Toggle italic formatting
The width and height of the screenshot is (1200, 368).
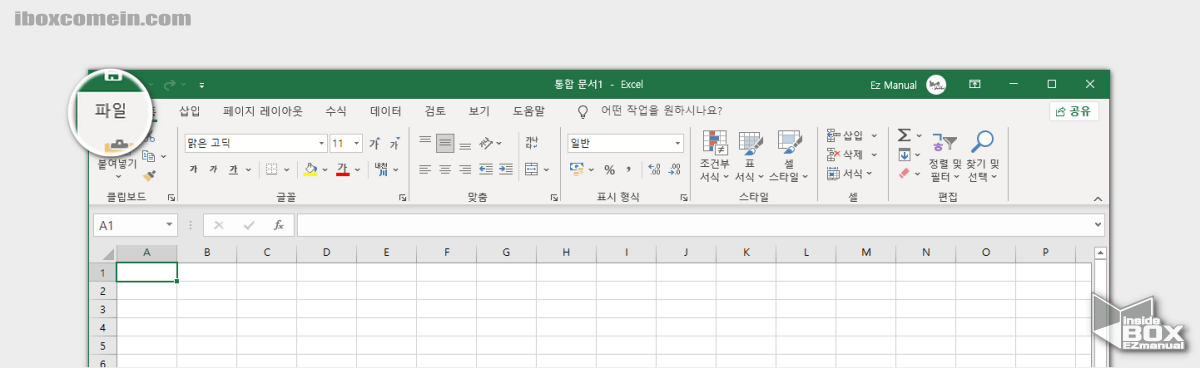coord(214,170)
